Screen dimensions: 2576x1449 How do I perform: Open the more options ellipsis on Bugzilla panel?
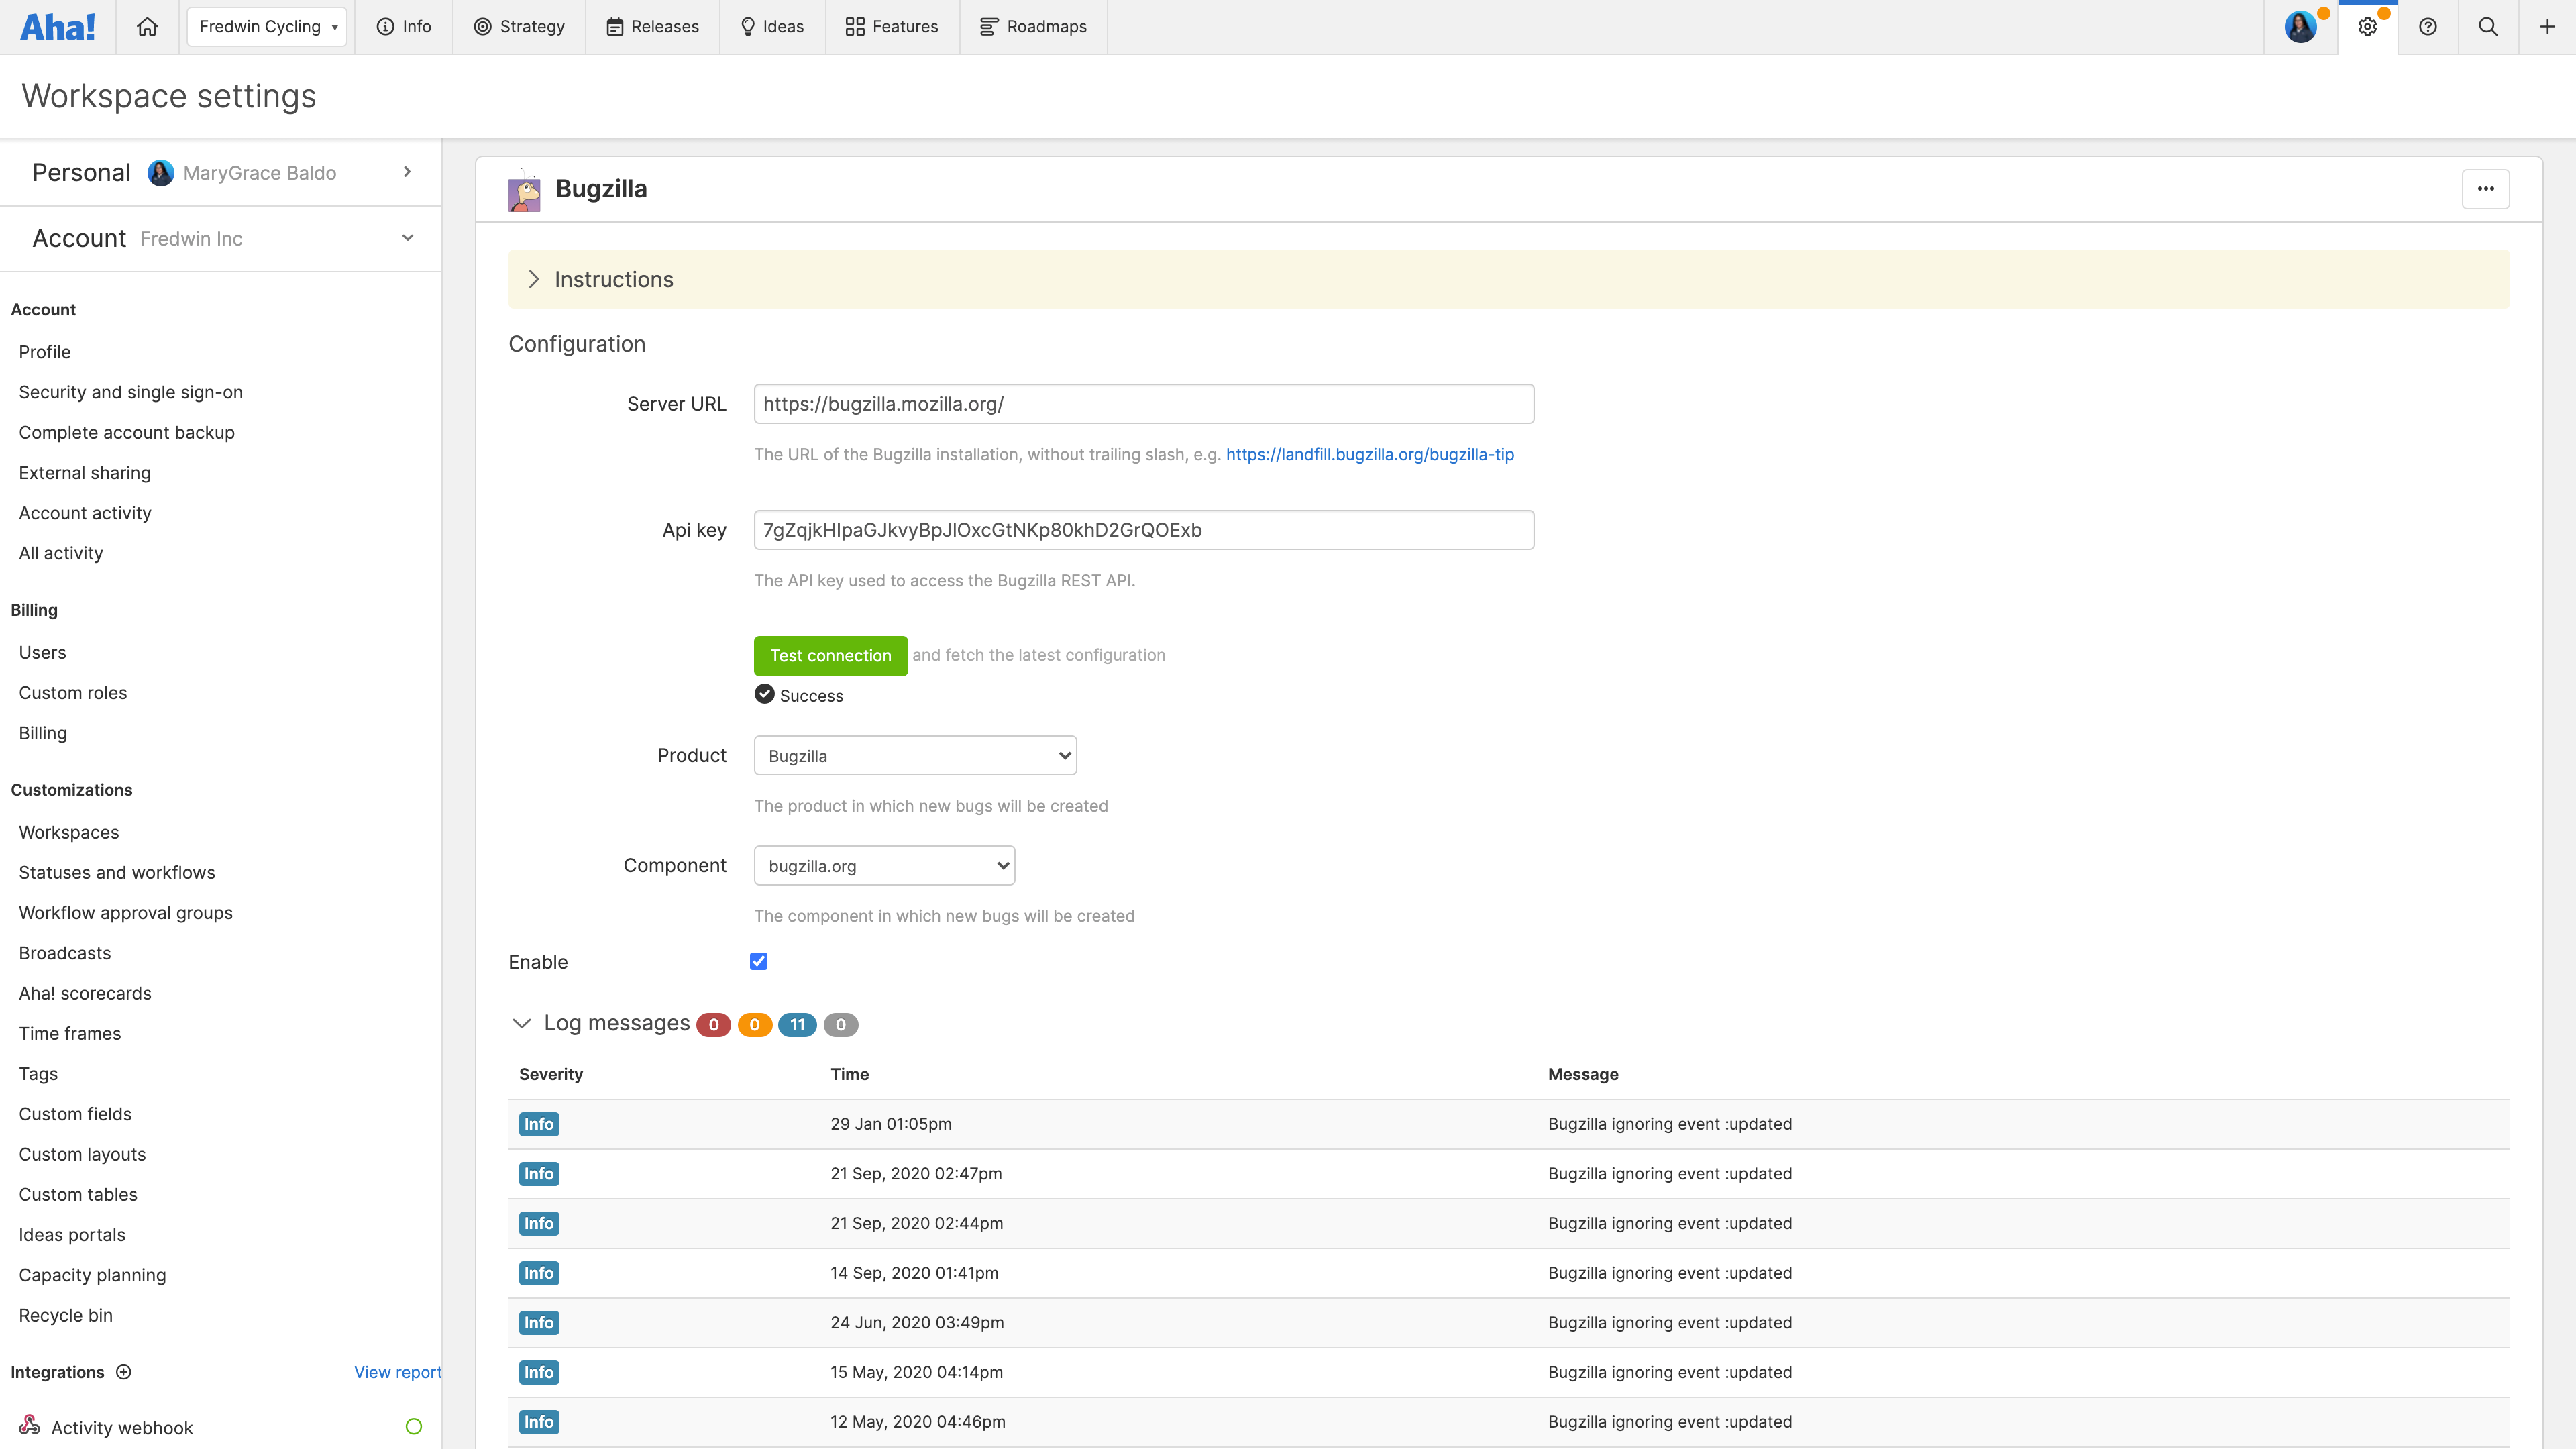pos(2487,188)
